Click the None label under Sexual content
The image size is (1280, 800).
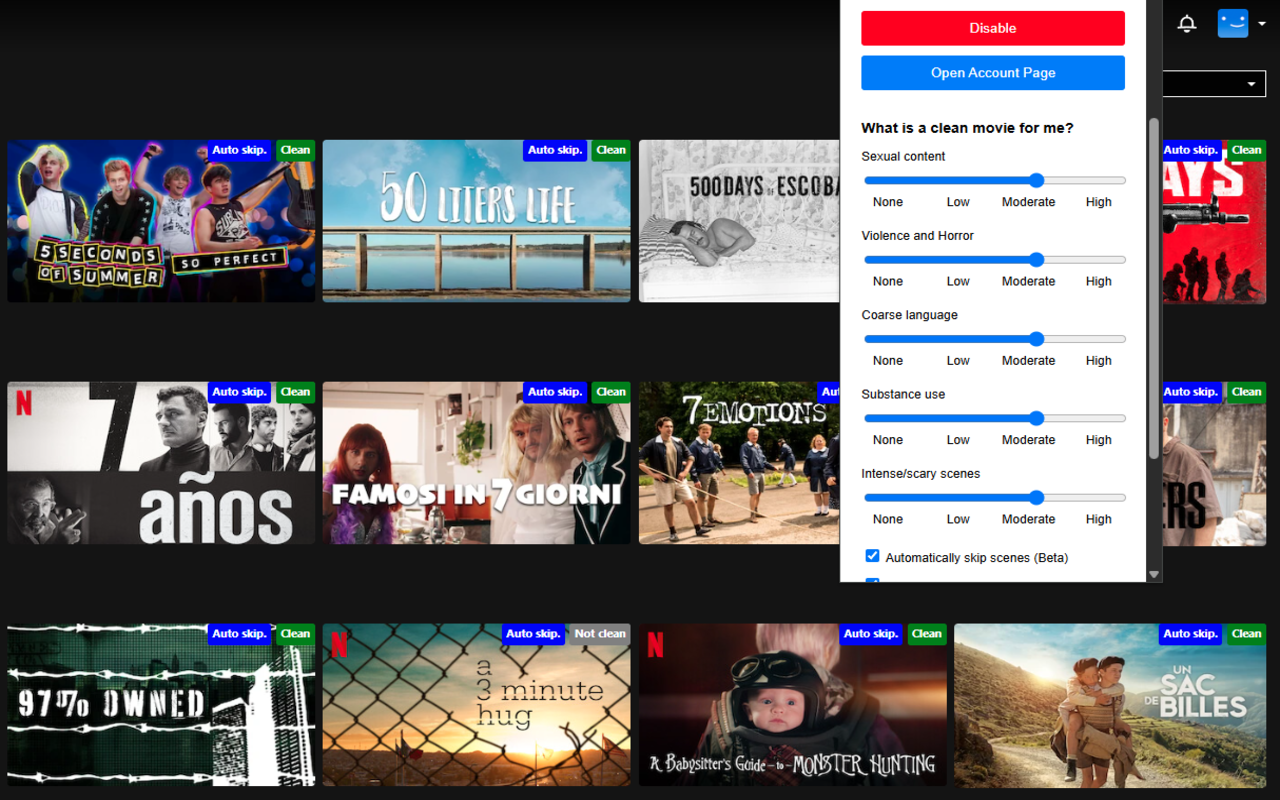click(x=887, y=202)
